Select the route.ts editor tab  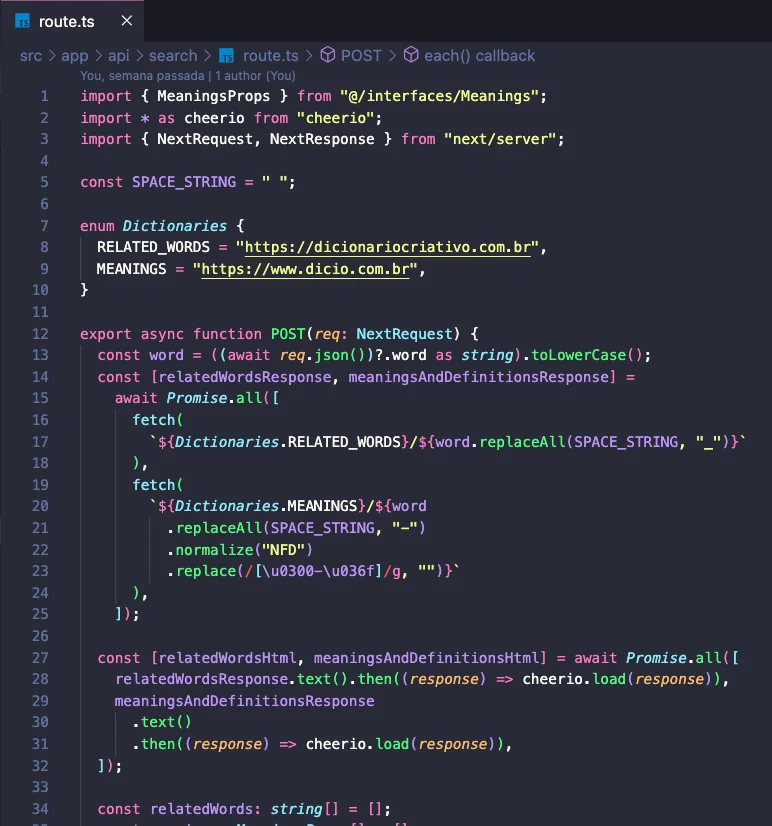[72, 21]
